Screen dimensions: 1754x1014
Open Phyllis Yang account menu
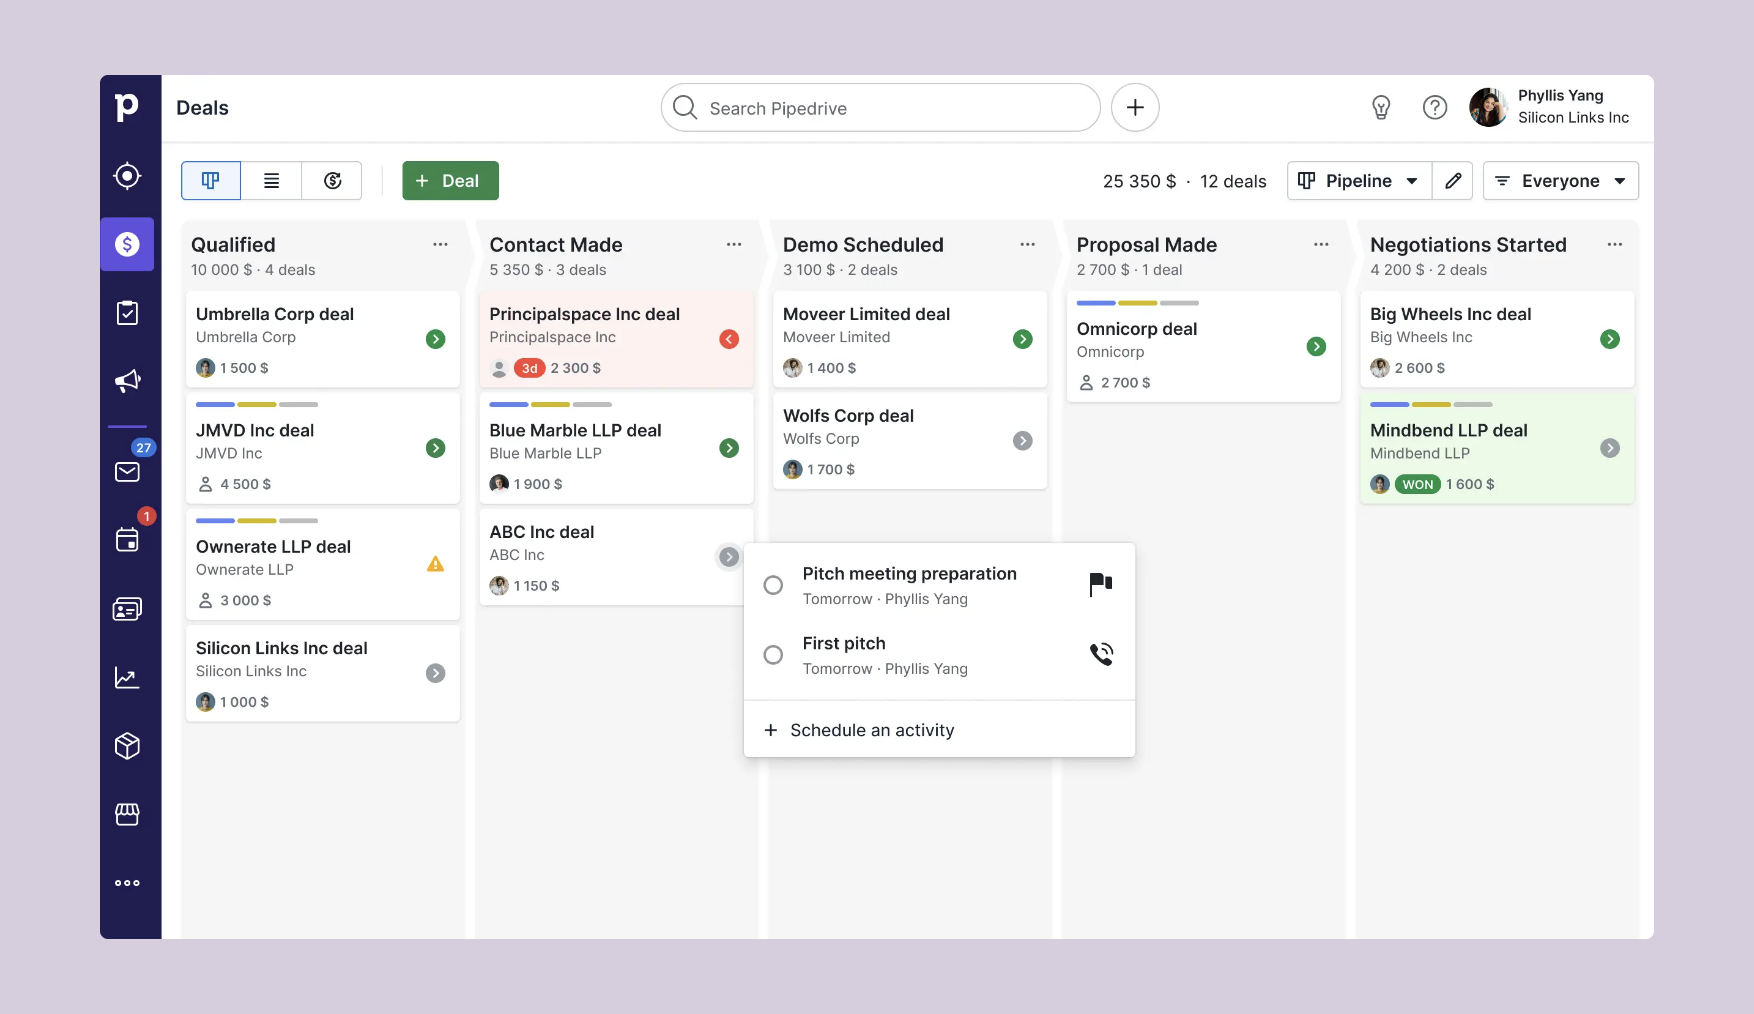(x=1550, y=107)
